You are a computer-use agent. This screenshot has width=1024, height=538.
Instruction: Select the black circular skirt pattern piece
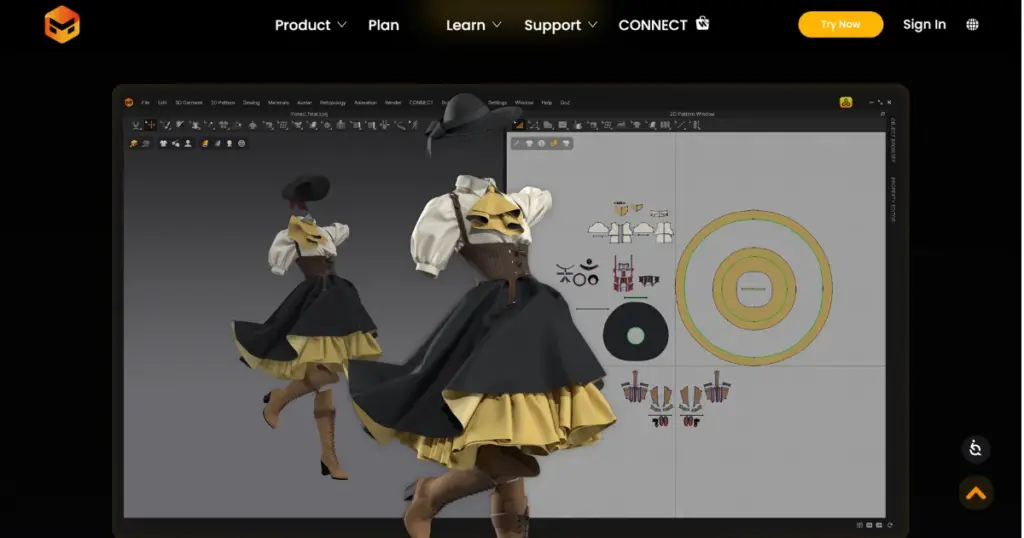pyautogui.click(x=635, y=333)
